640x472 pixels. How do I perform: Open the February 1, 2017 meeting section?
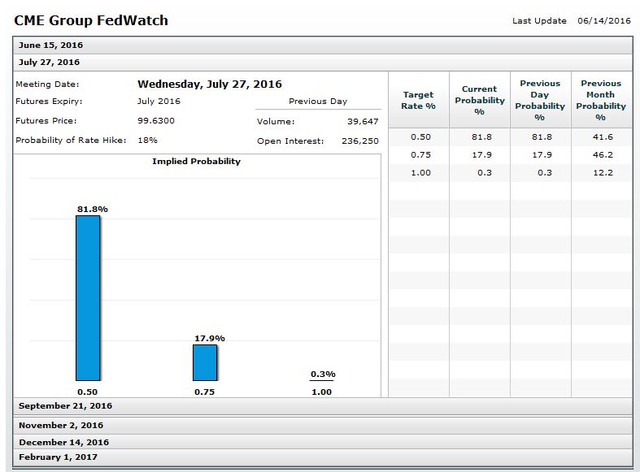coord(323,457)
